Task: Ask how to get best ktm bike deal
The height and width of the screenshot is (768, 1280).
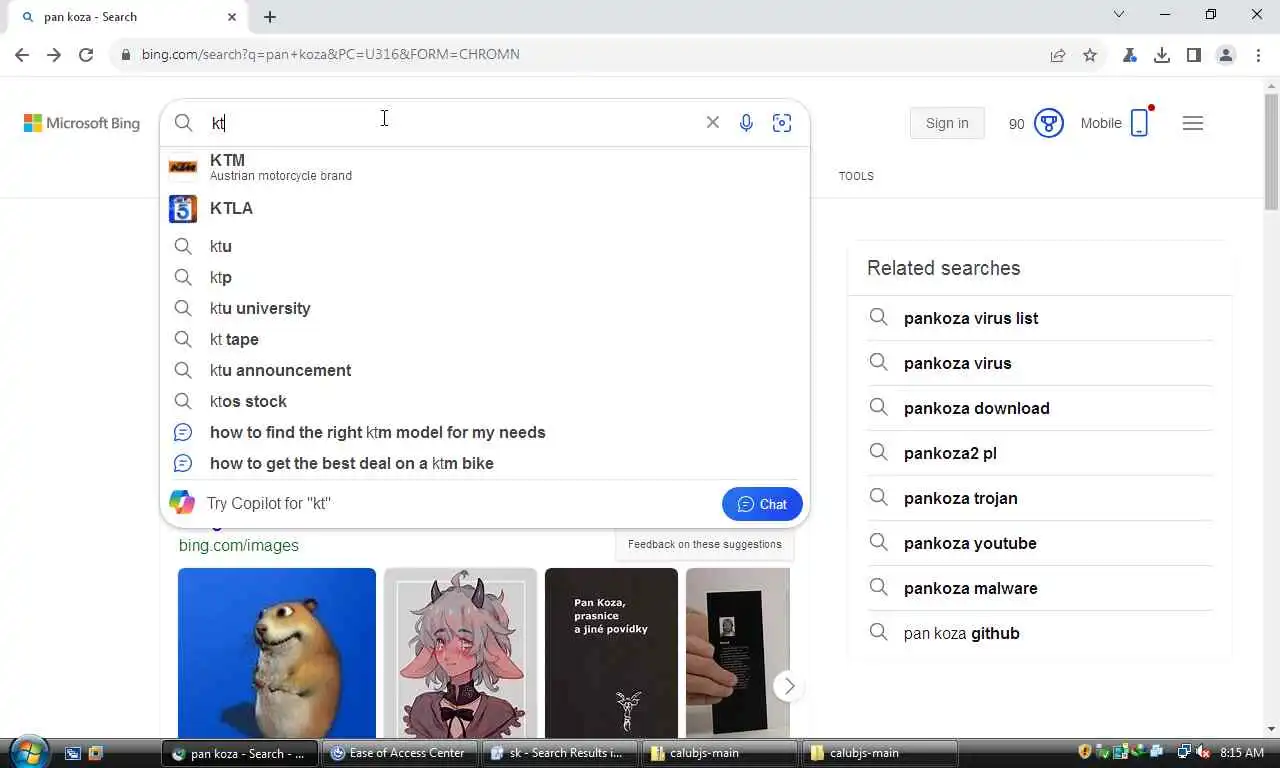Action: tap(484, 463)
